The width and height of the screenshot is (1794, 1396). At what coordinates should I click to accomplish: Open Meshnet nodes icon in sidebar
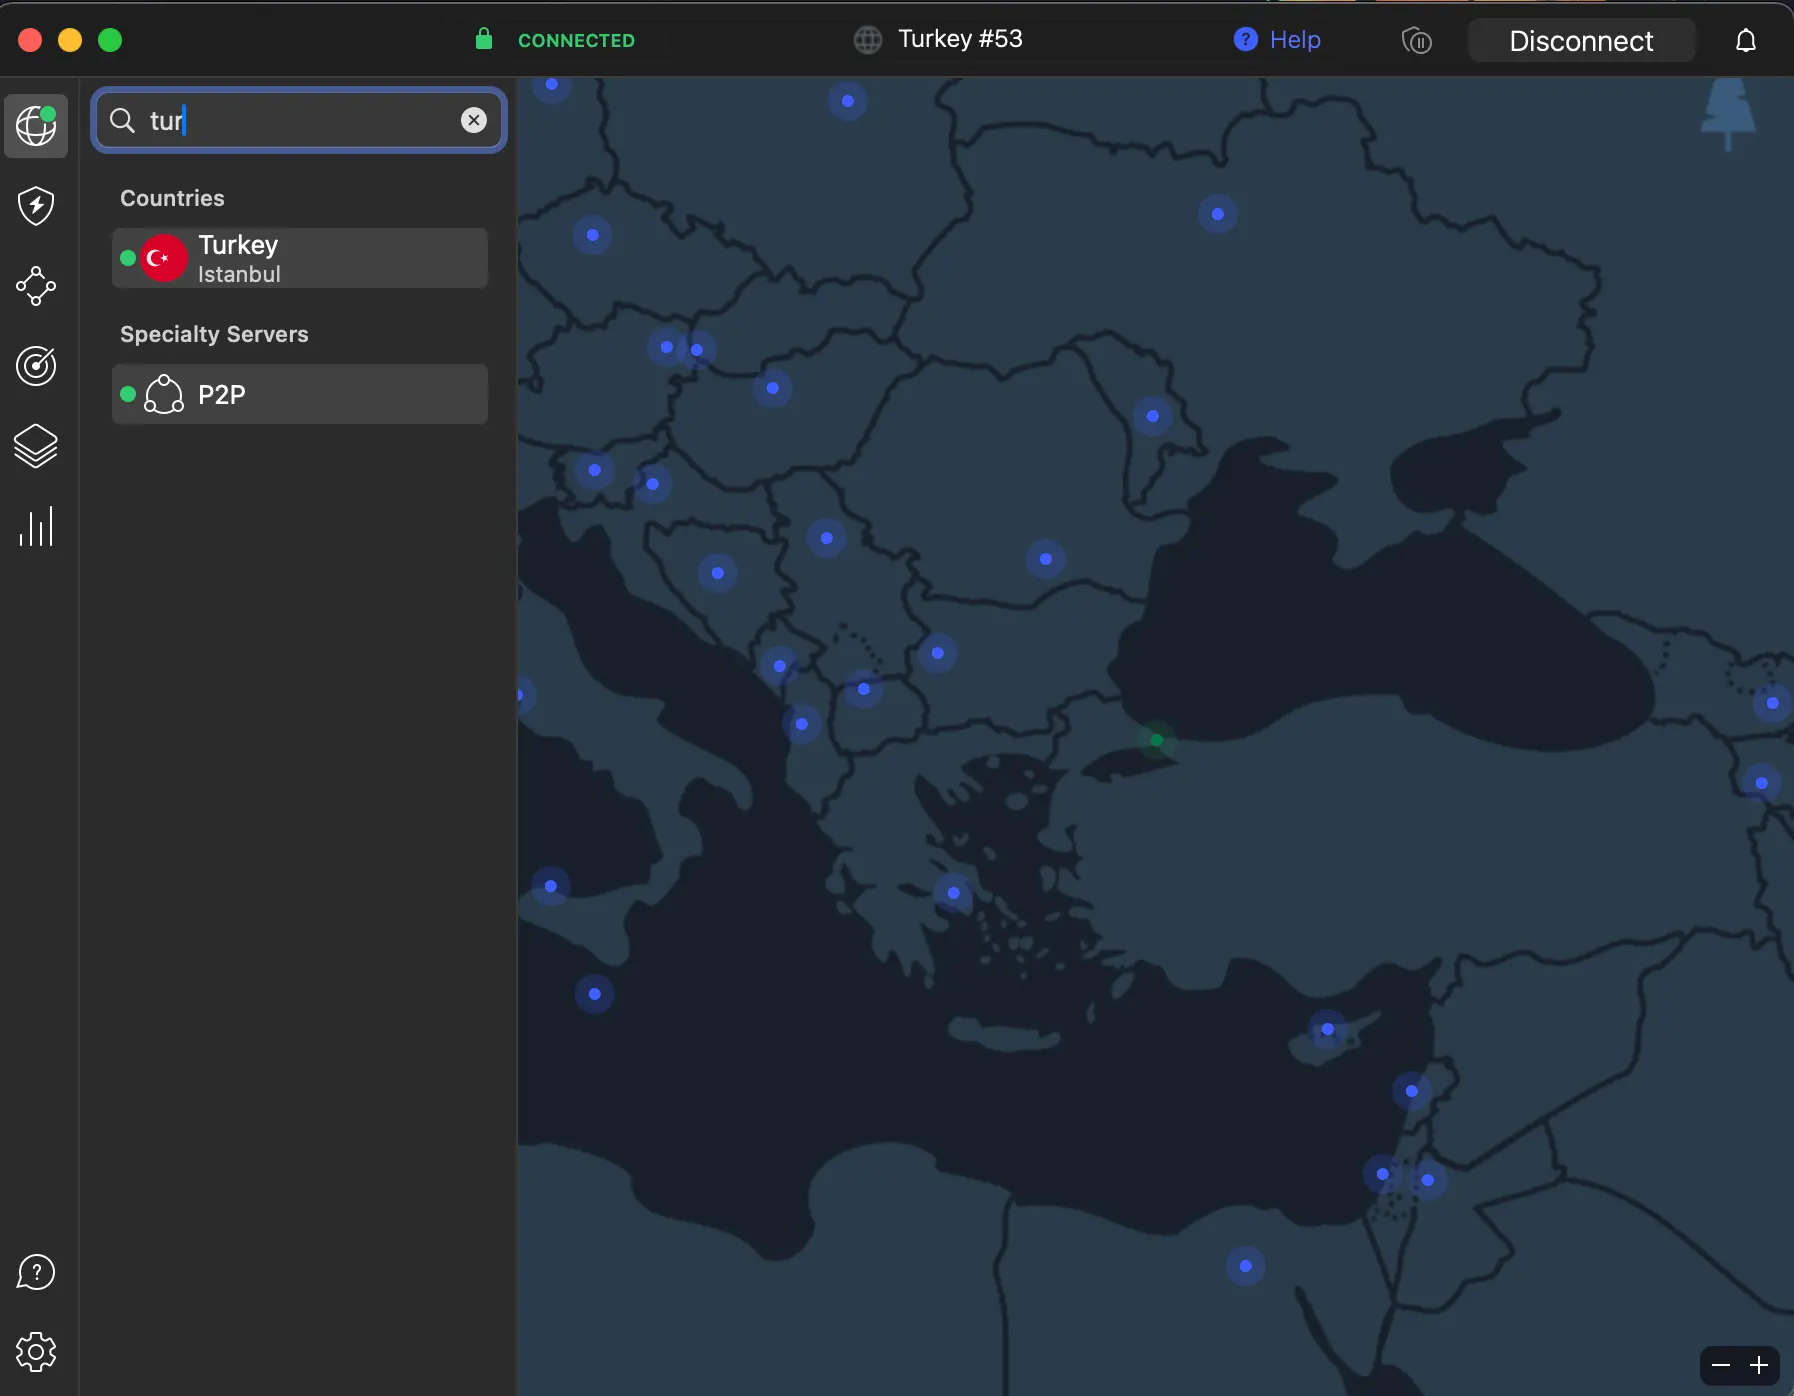pos(36,286)
